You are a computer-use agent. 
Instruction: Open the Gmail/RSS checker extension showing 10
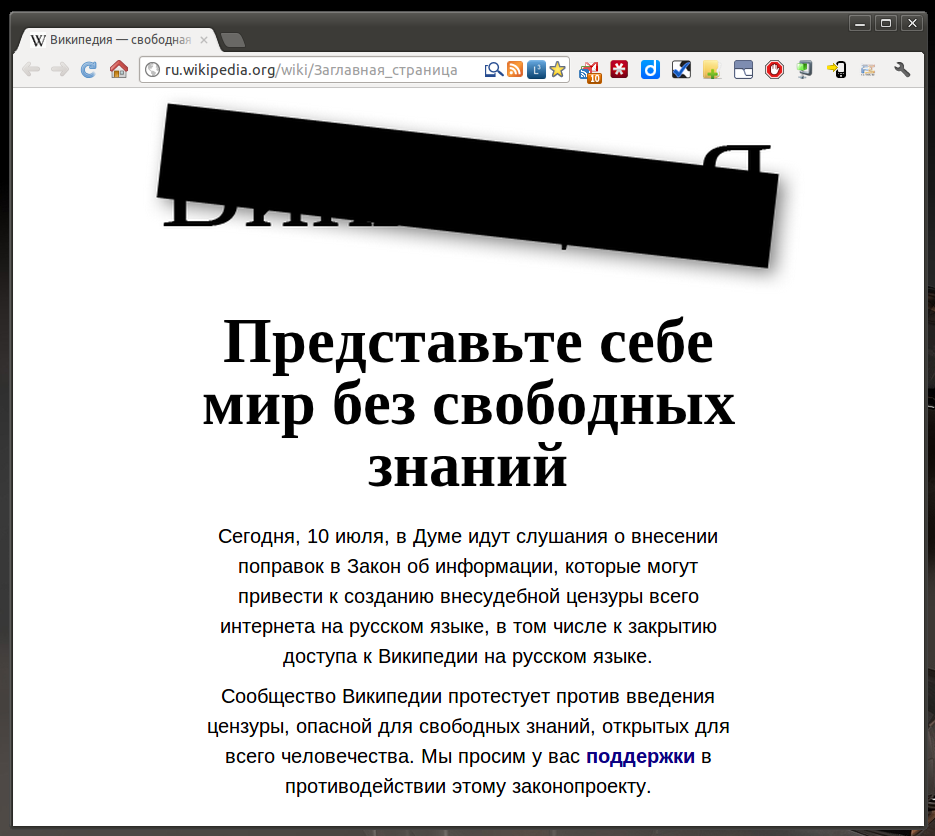[x=590, y=72]
